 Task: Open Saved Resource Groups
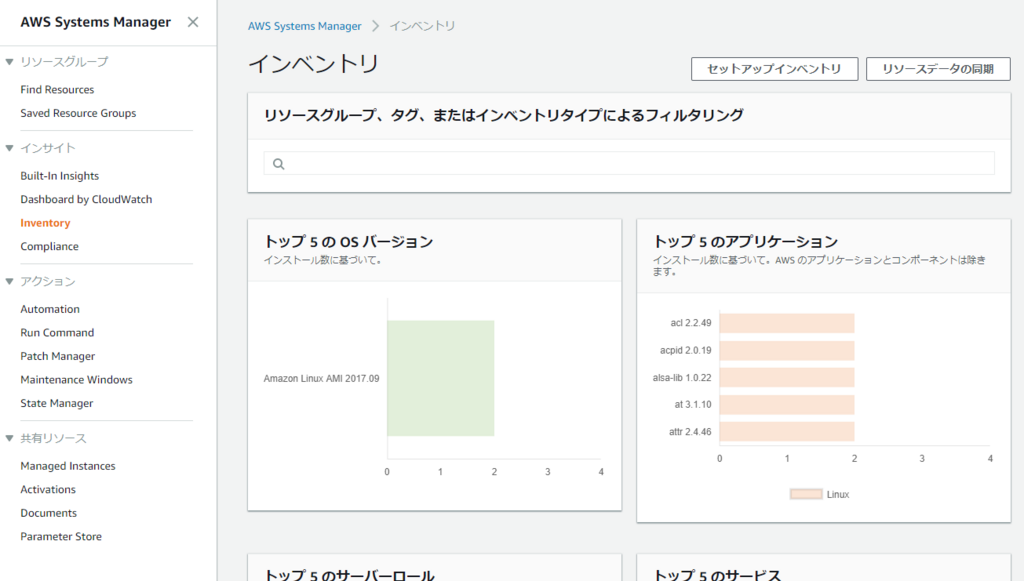(x=78, y=113)
